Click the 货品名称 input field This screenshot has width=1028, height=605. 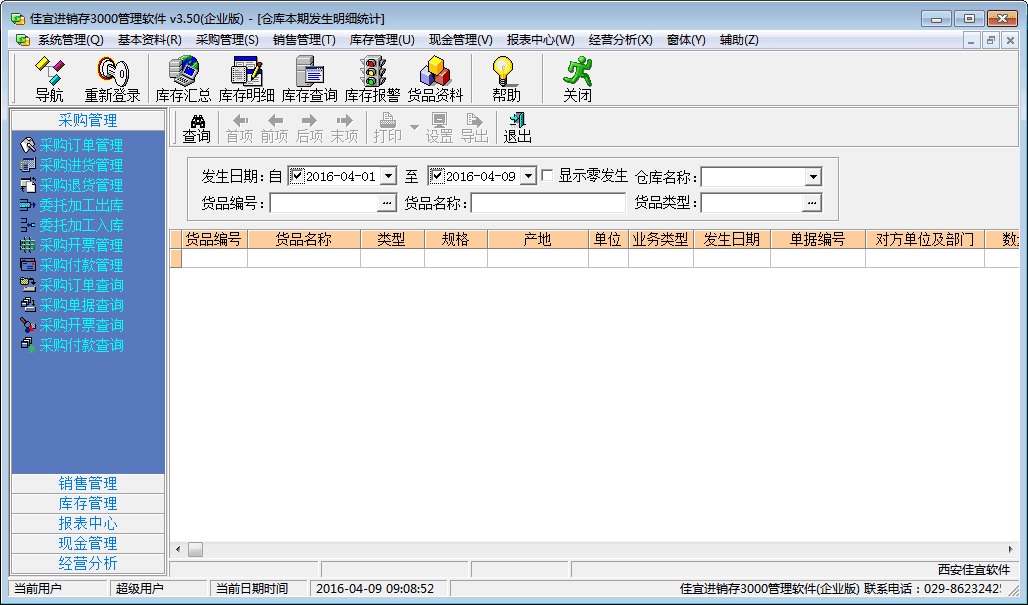pos(548,203)
